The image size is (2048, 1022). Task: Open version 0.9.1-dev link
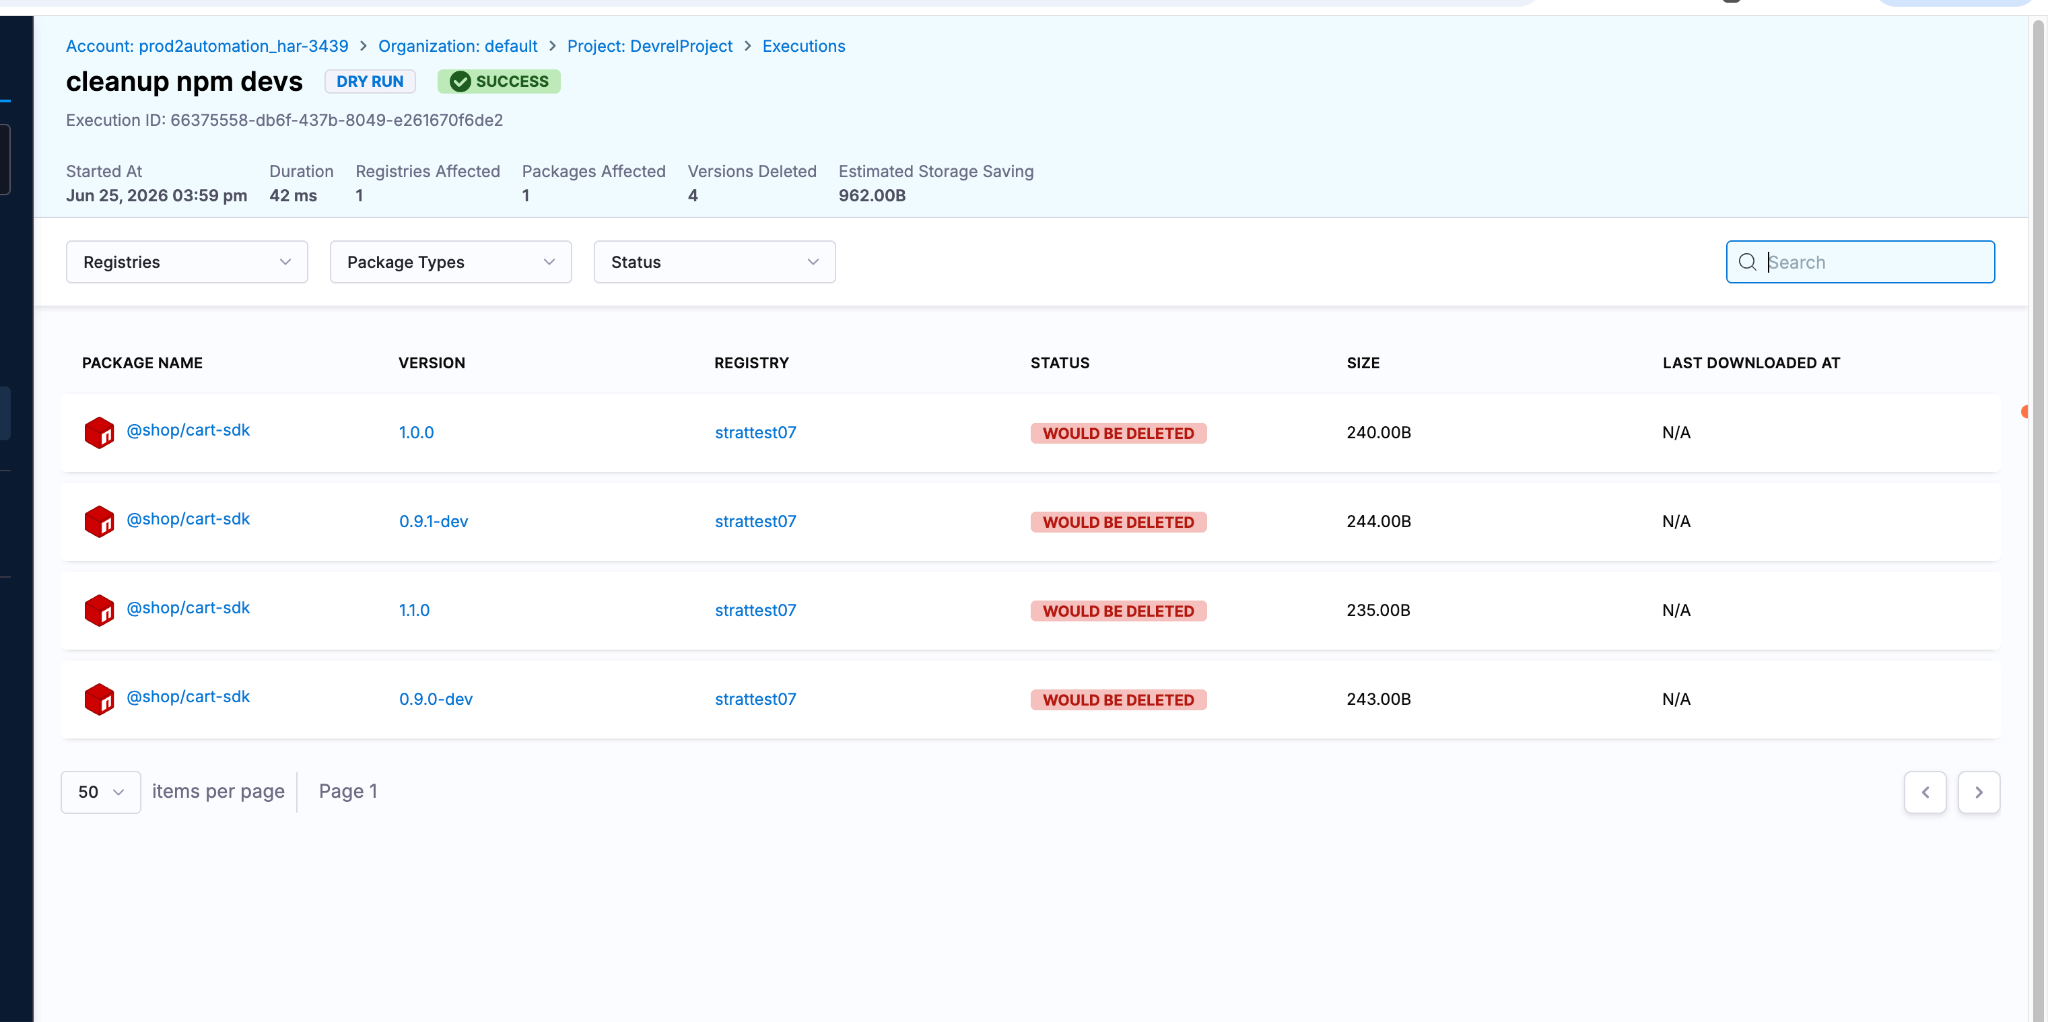click(433, 522)
